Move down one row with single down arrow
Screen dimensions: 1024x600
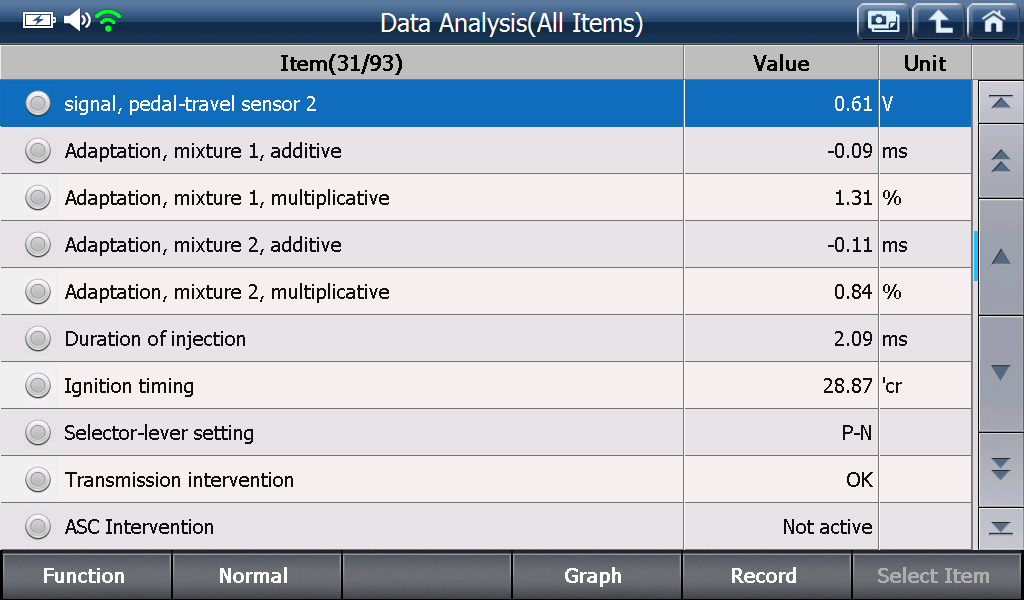(1000, 373)
